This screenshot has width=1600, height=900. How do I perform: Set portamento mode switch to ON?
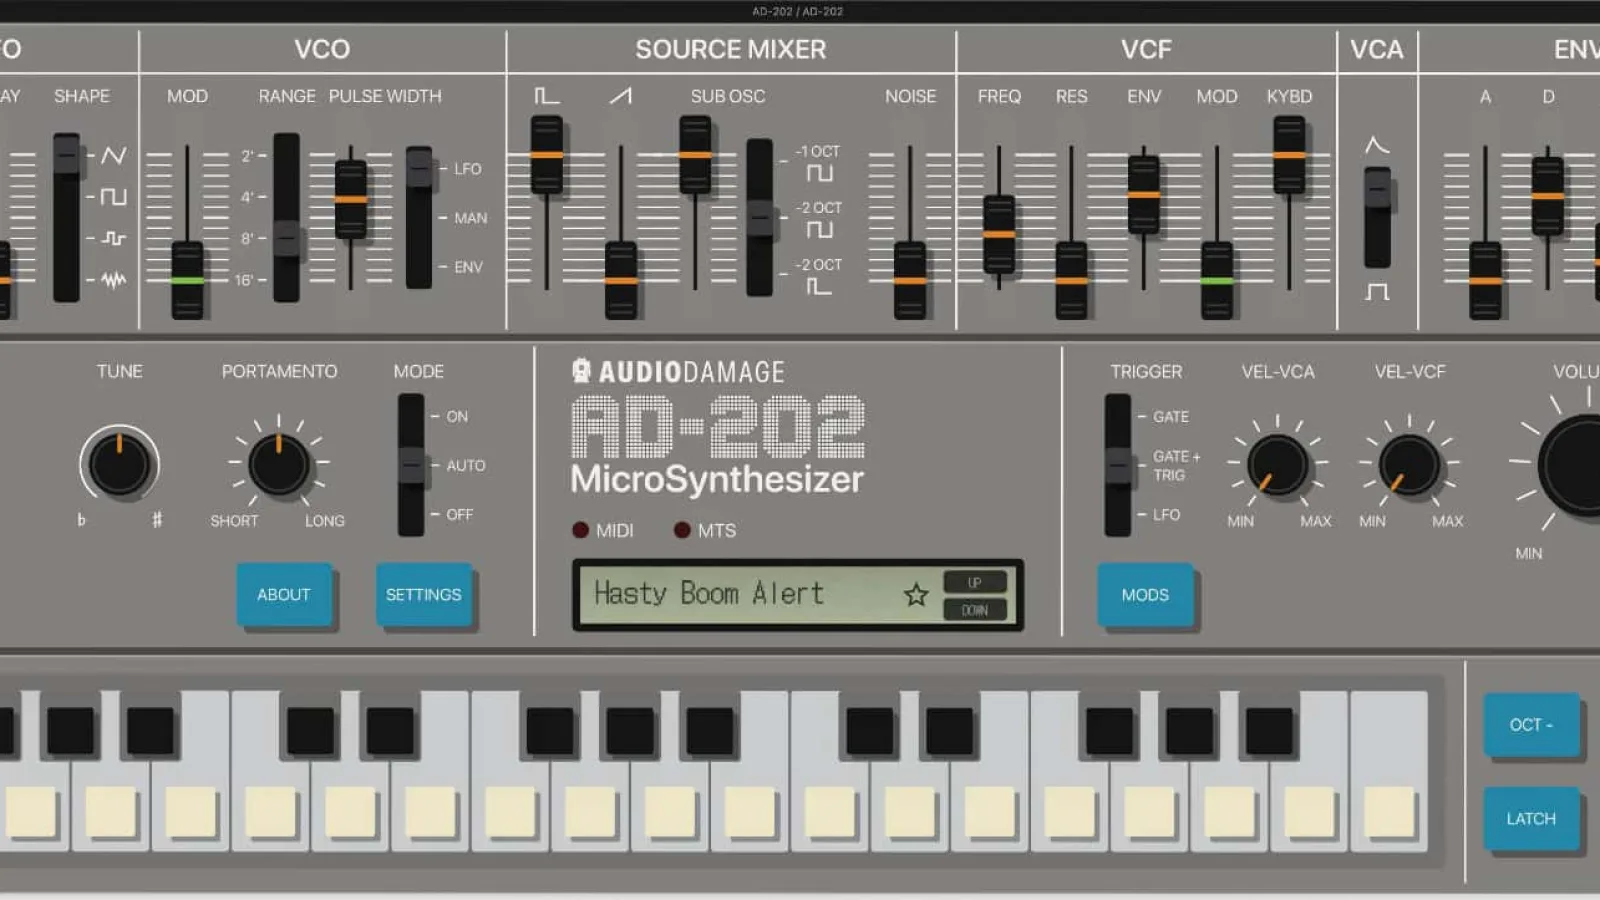point(457,416)
